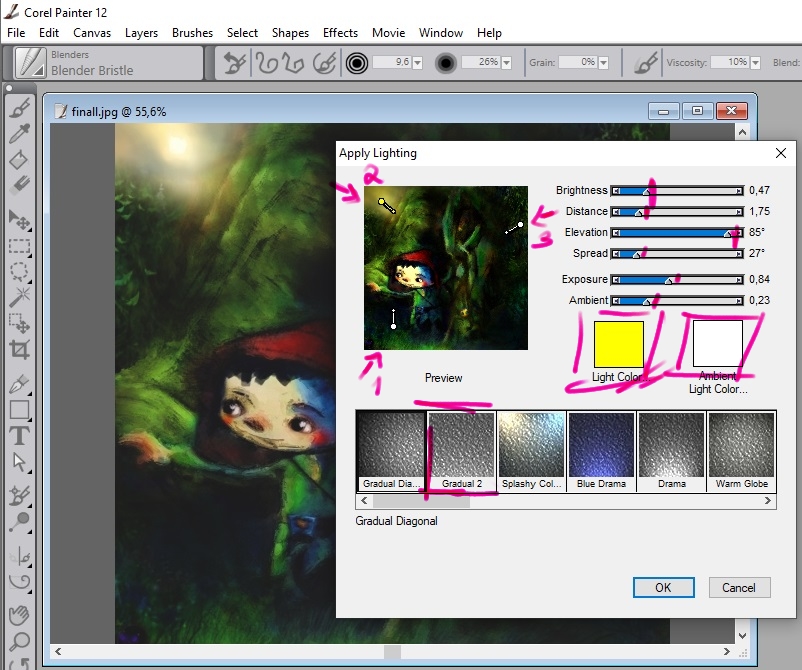Screen dimensions: 802x670
Task: Click right arrow of document horizontal scrollbar
Action: point(727,652)
